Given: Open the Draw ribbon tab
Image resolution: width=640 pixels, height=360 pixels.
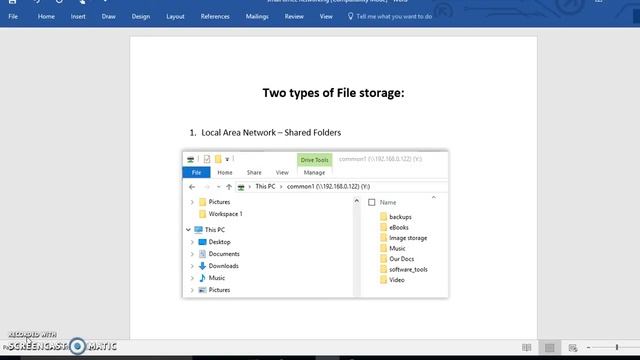Looking at the screenshot, I should (x=109, y=17).
